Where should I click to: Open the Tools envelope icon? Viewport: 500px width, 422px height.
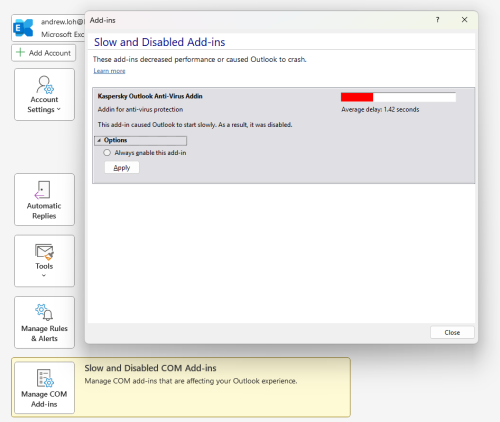pos(44,252)
